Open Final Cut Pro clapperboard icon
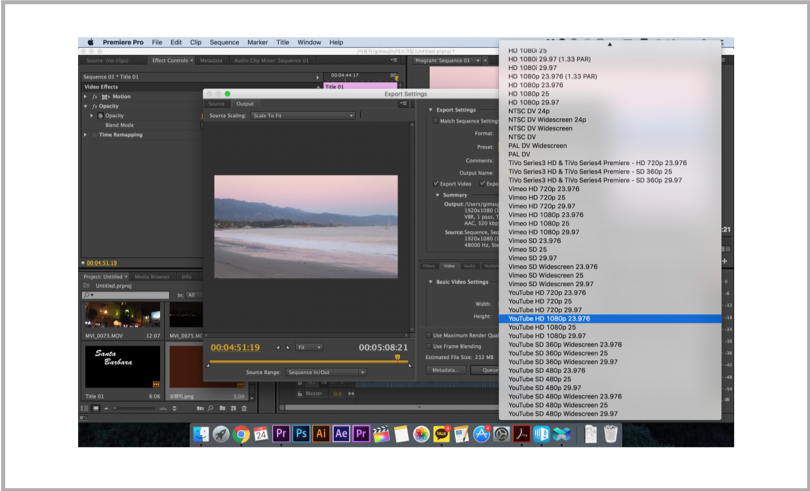810x491 pixels. [x=381, y=434]
